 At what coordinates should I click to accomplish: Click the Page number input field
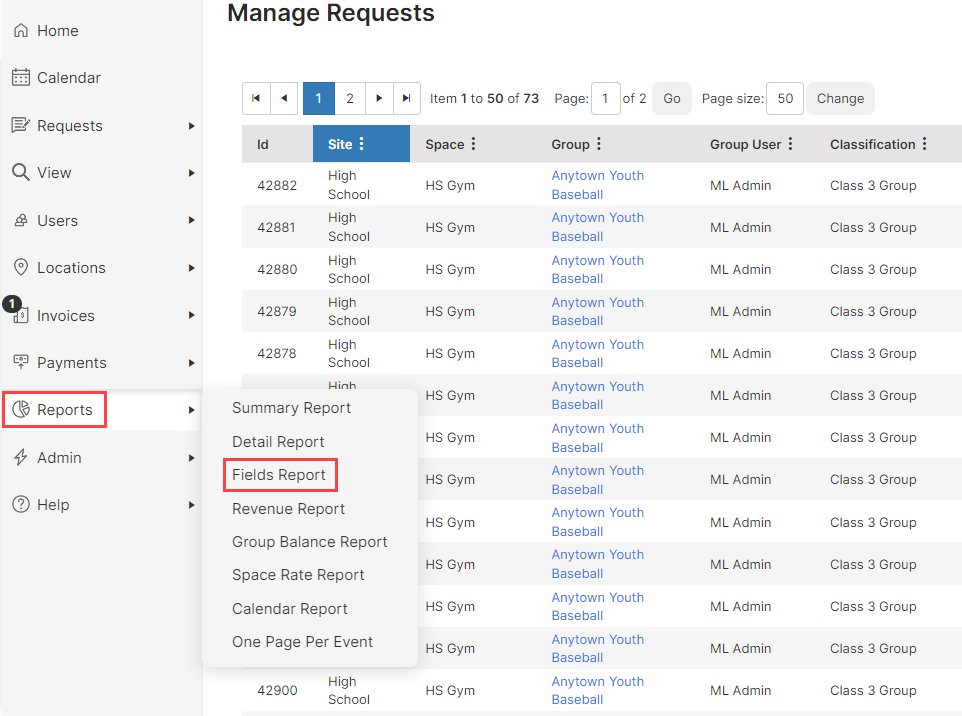click(606, 98)
